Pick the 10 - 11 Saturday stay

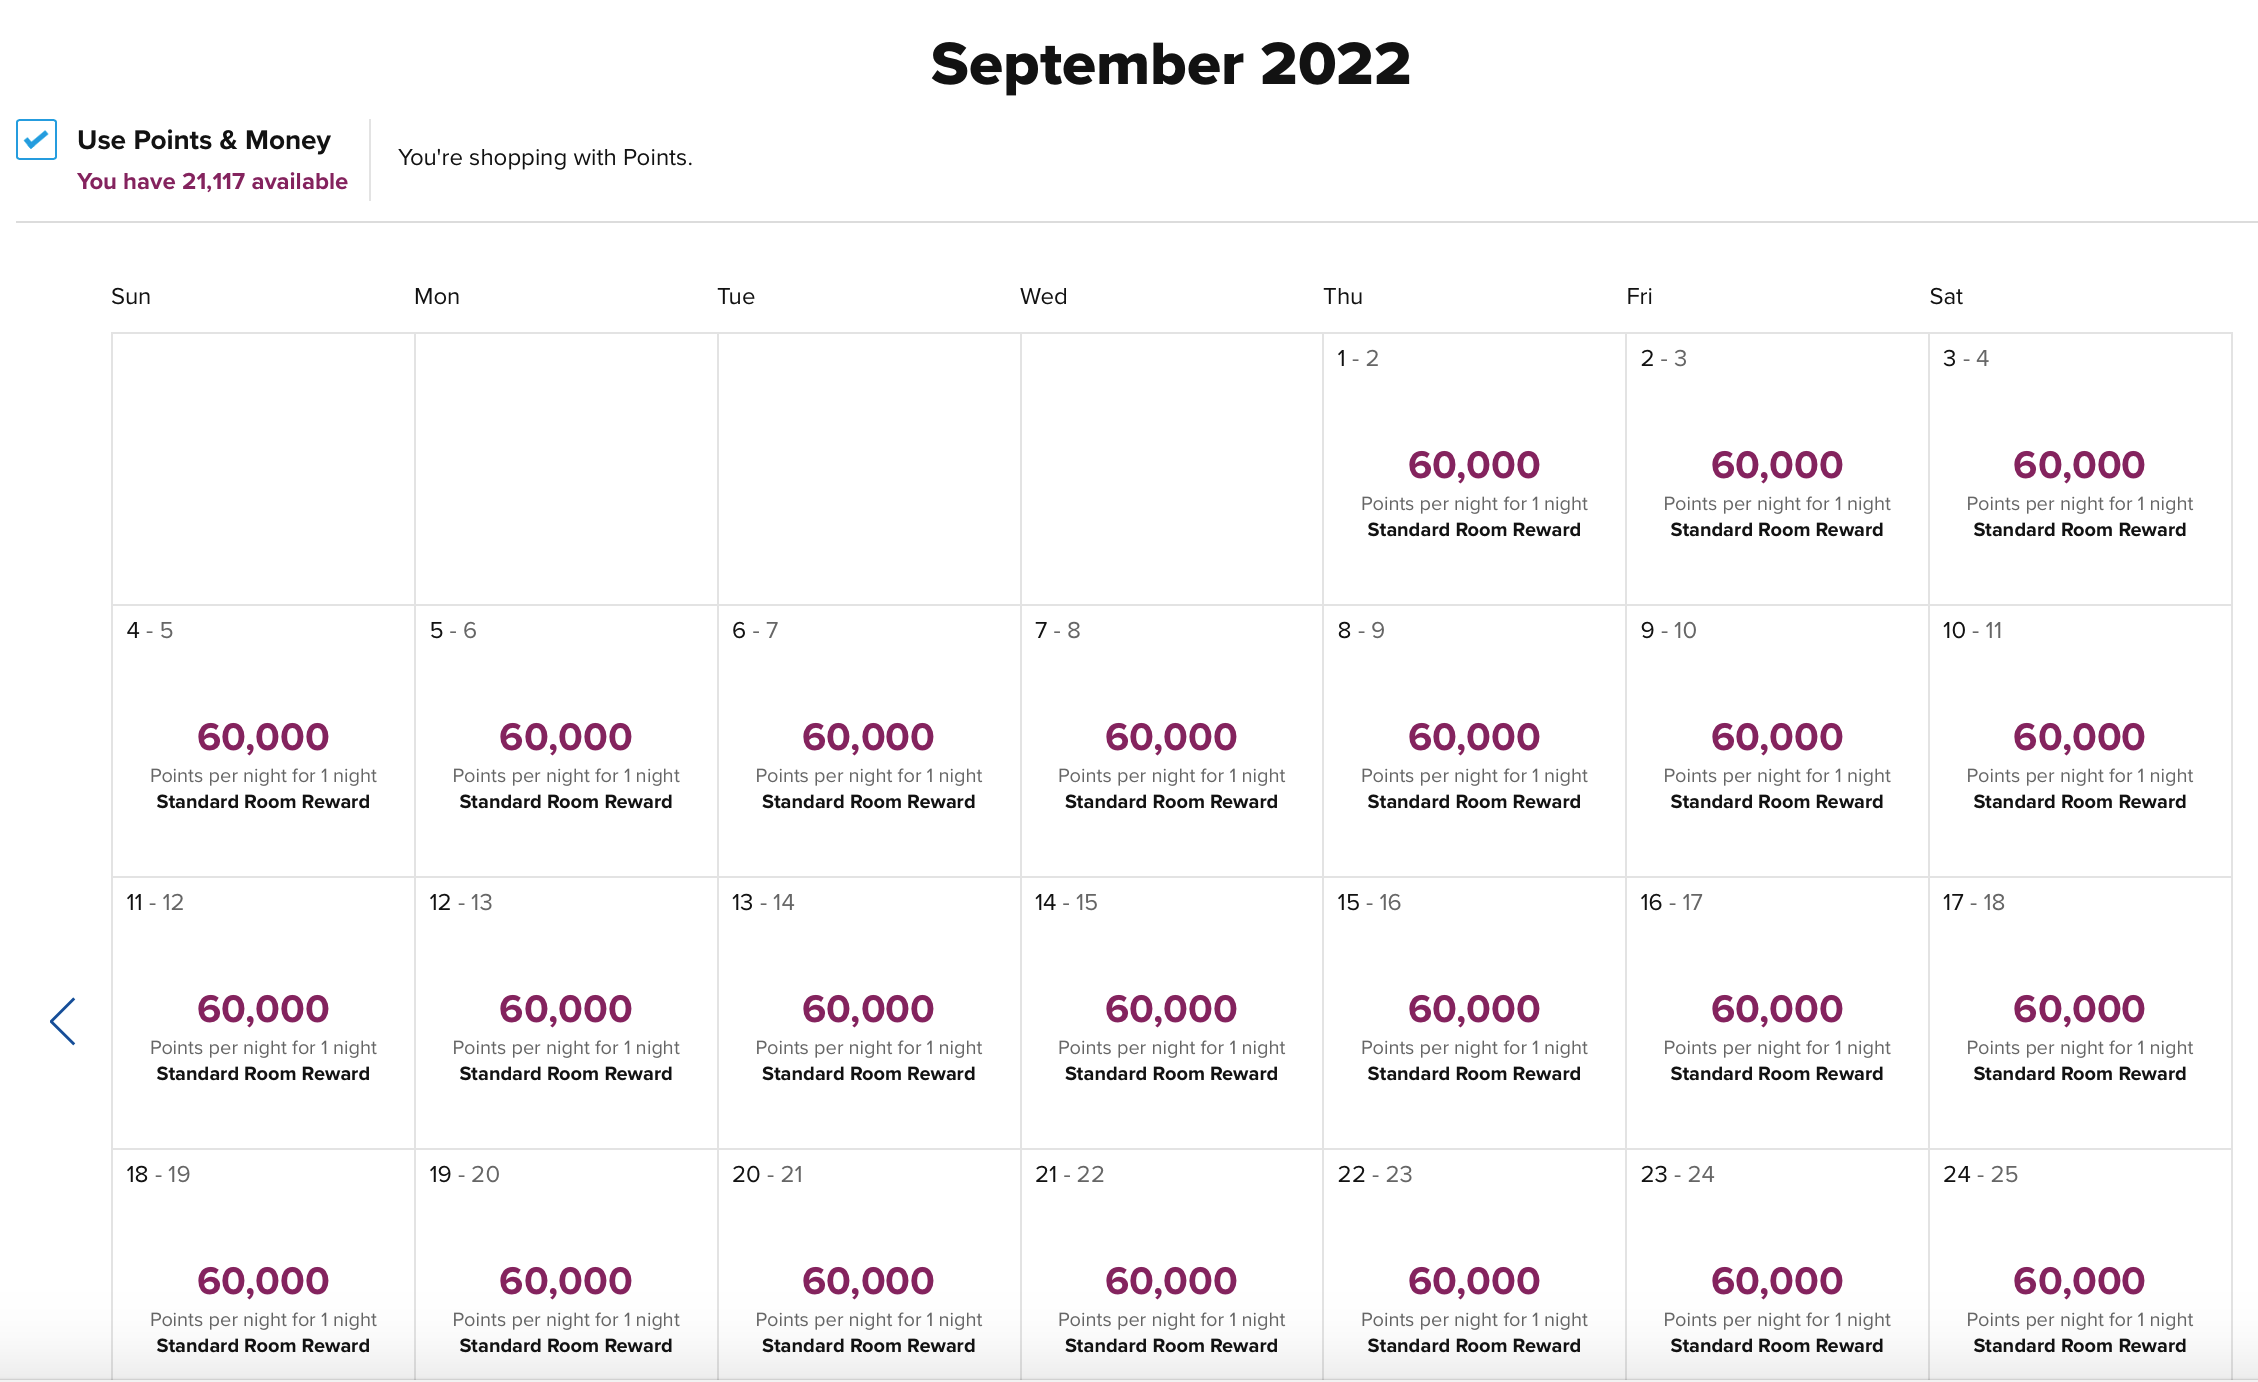[2079, 741]
